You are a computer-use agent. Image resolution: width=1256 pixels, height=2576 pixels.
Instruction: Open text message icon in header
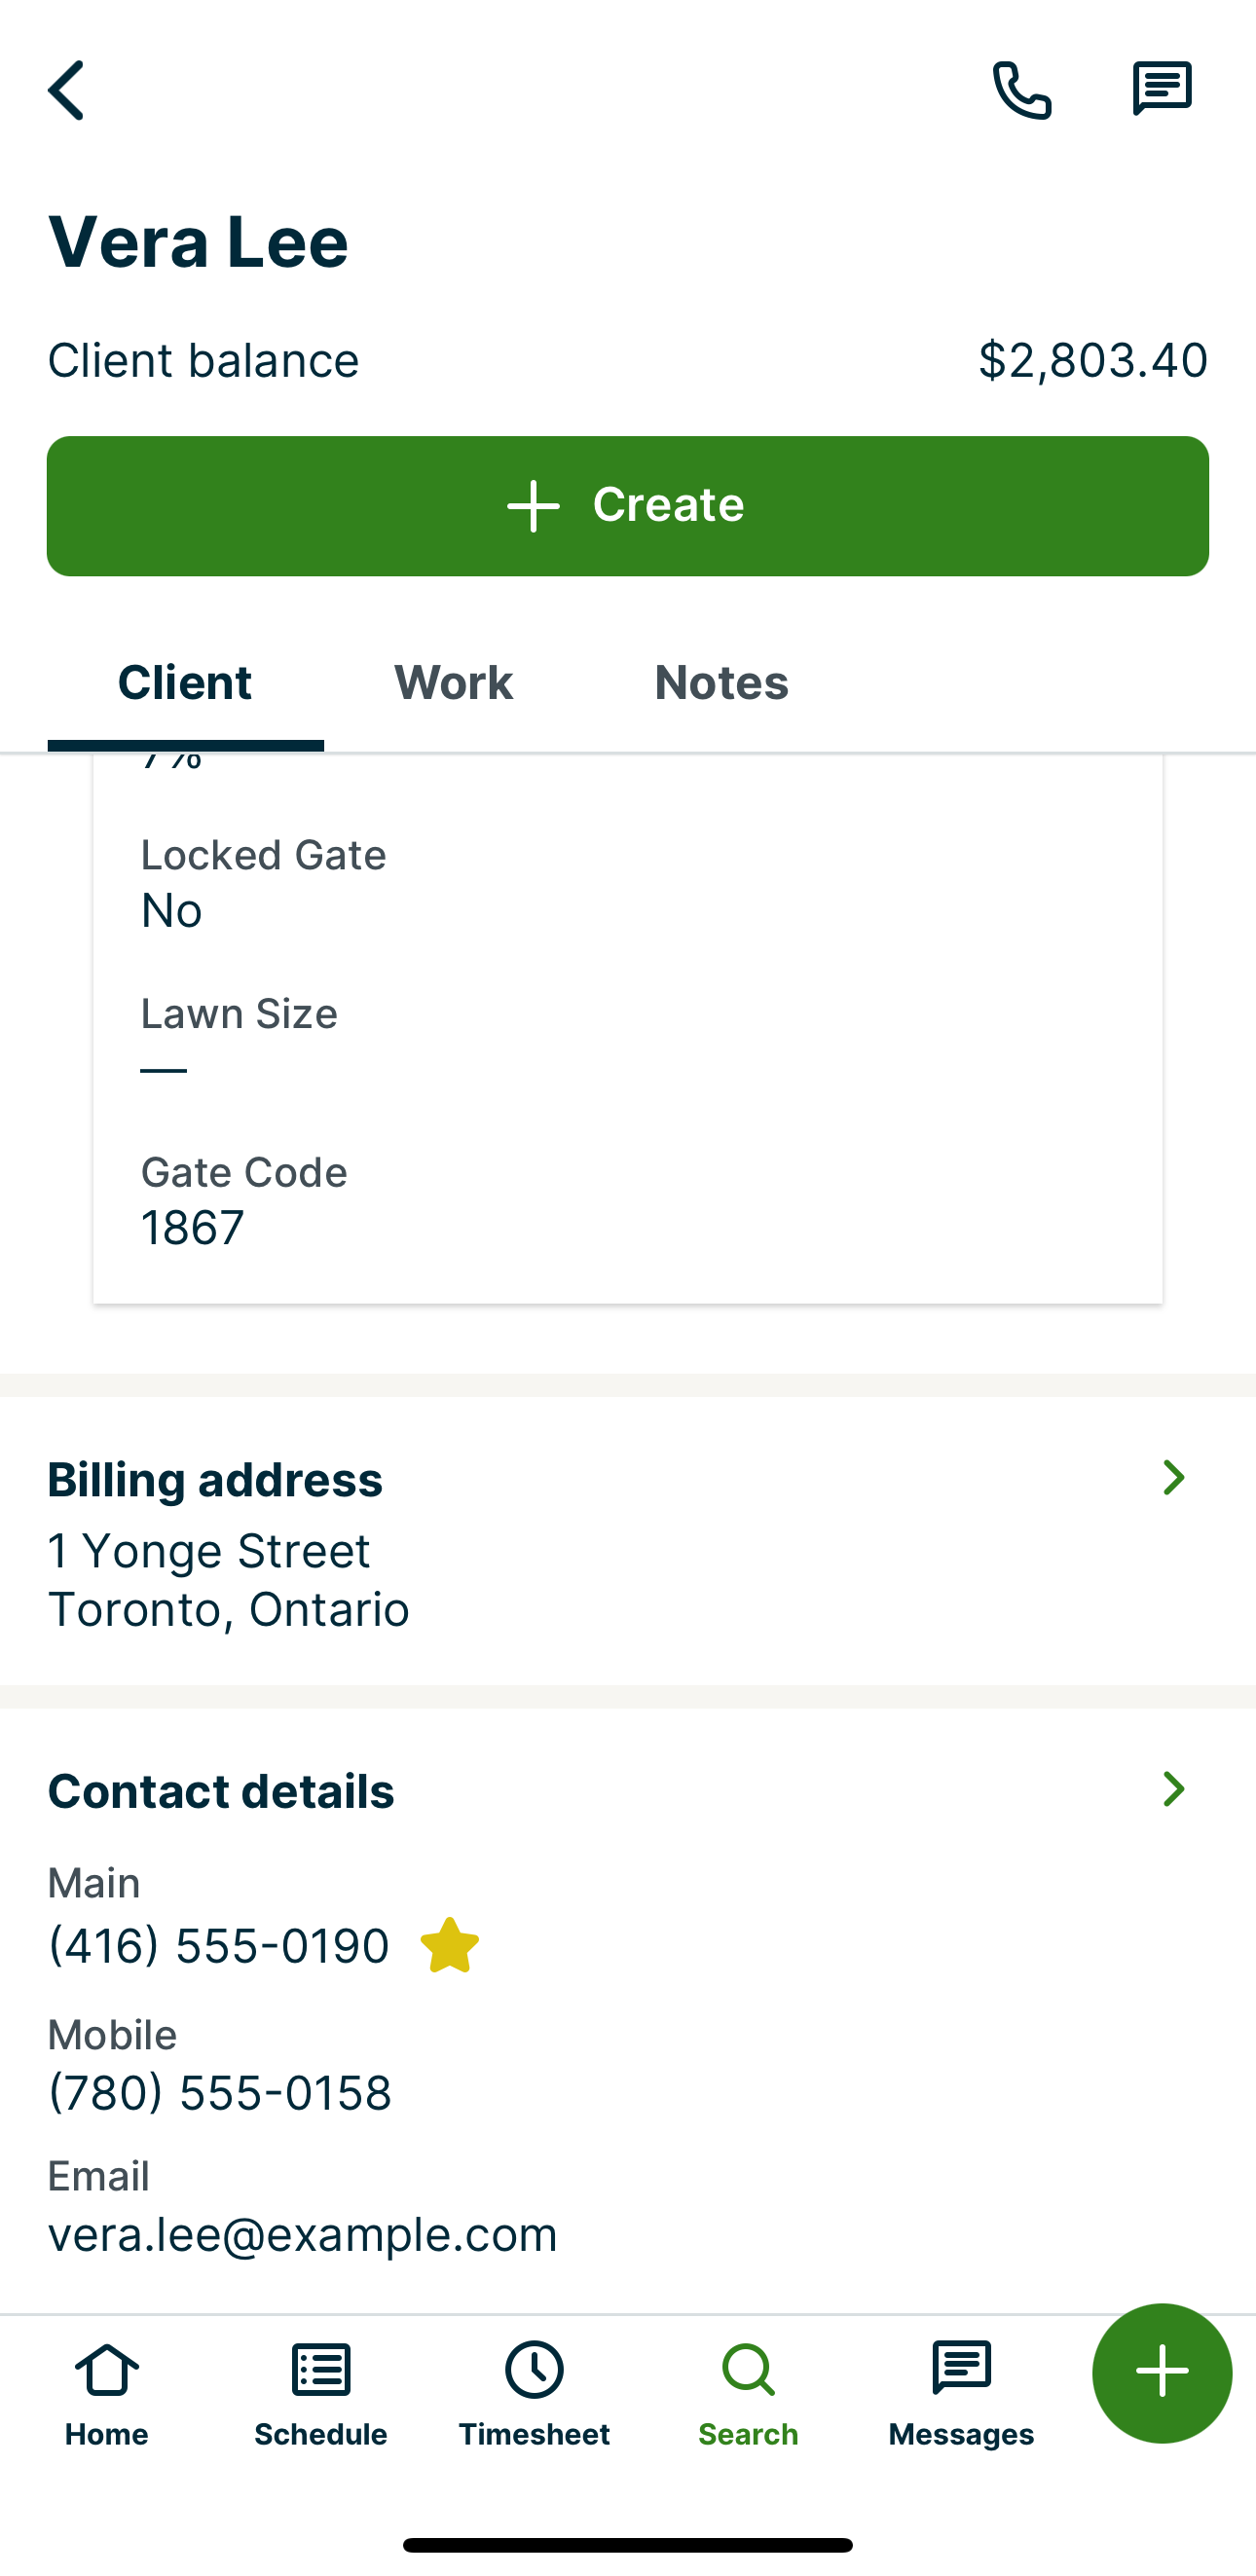tap(1161, 89)
